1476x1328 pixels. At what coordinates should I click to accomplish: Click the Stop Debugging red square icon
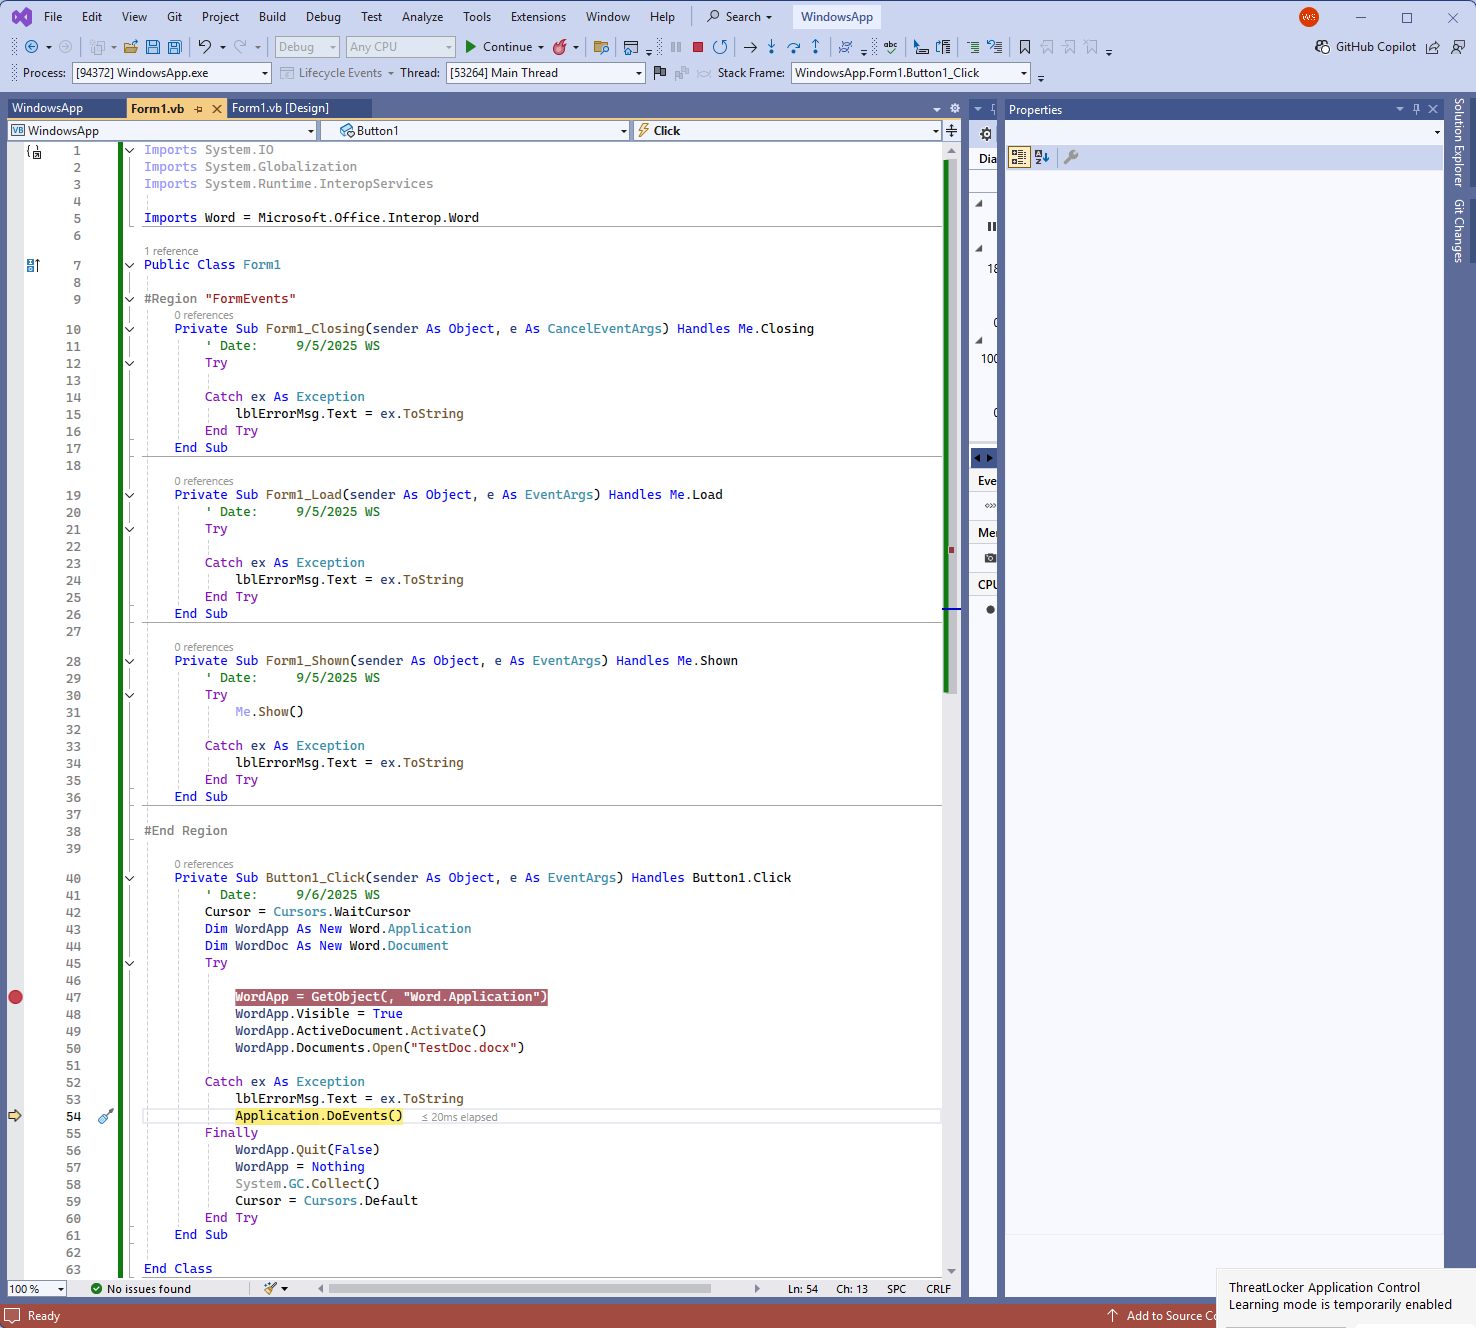pyautogui.click(x=698, y=47)
